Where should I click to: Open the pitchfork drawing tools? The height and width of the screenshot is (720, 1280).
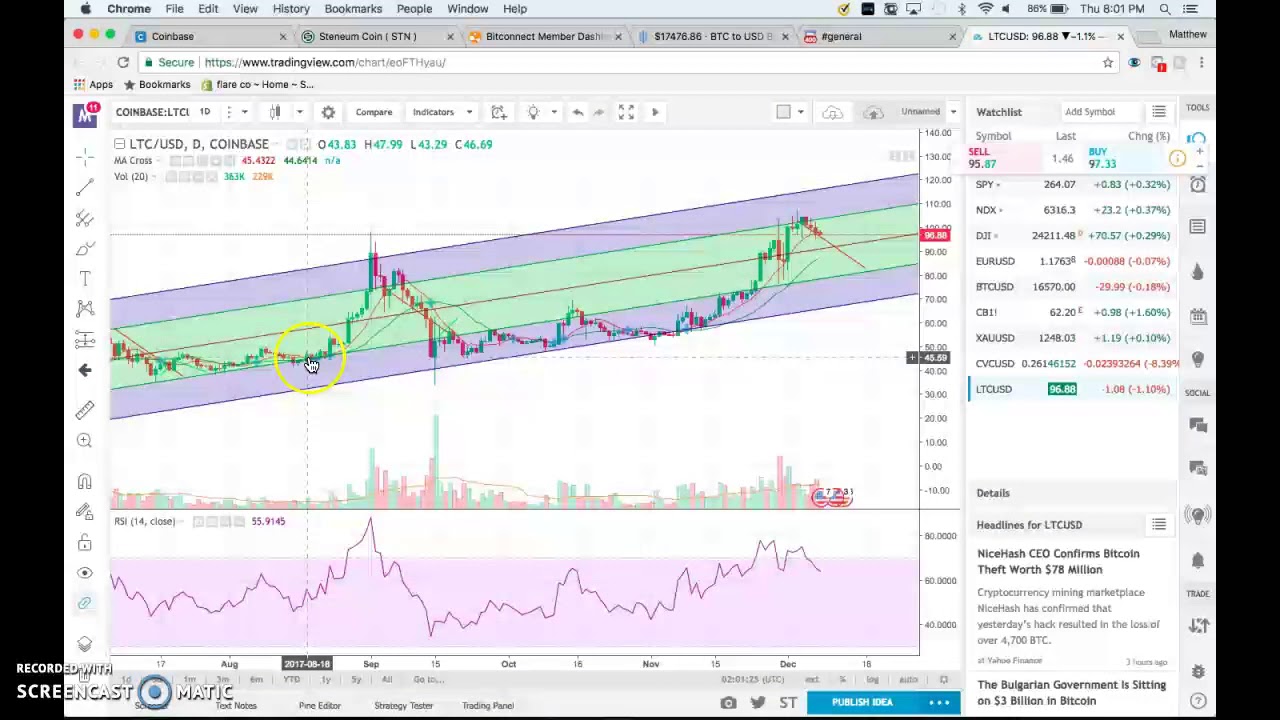click(85, 217)
